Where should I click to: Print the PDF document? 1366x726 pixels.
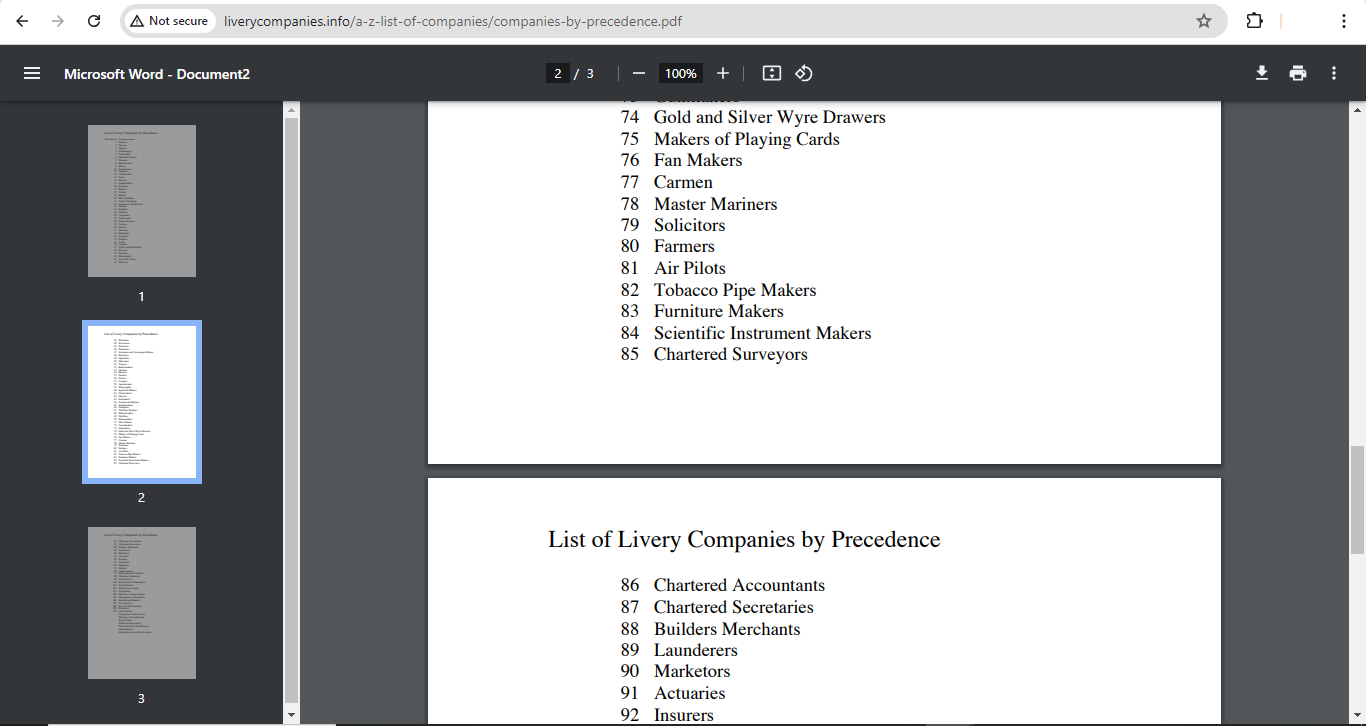tap(1298, 73)
